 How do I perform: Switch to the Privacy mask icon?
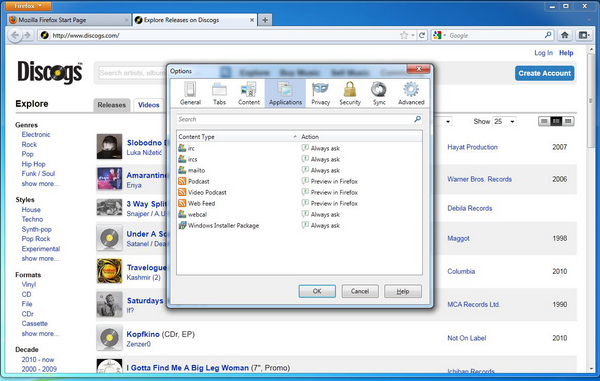pos(320,93)
